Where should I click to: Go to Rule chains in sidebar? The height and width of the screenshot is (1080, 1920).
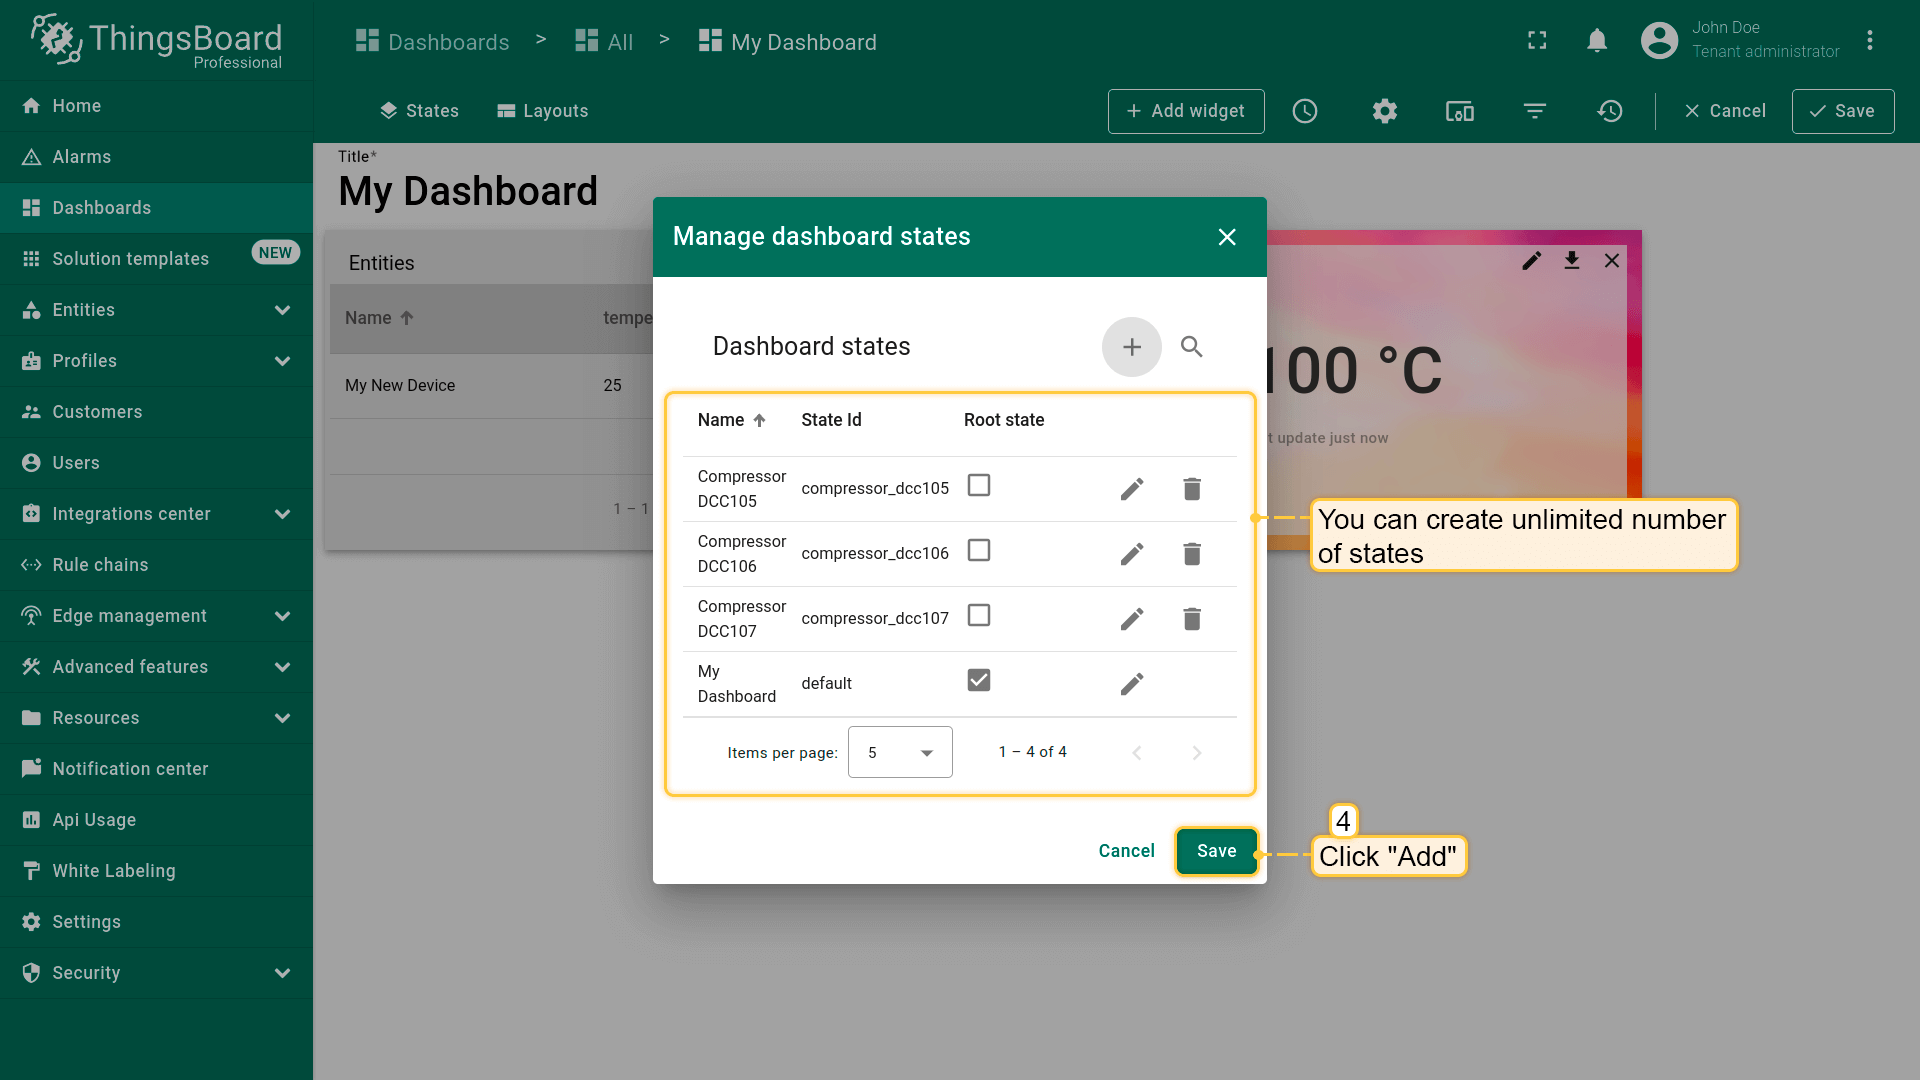click(x=100, y=565)
